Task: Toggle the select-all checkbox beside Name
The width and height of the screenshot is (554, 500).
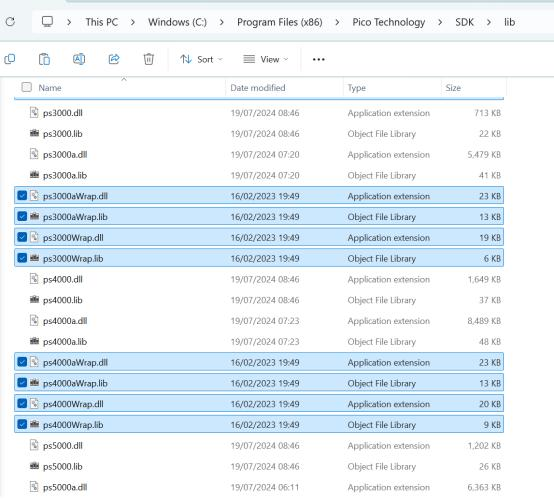Action: (x=26, y=87)
